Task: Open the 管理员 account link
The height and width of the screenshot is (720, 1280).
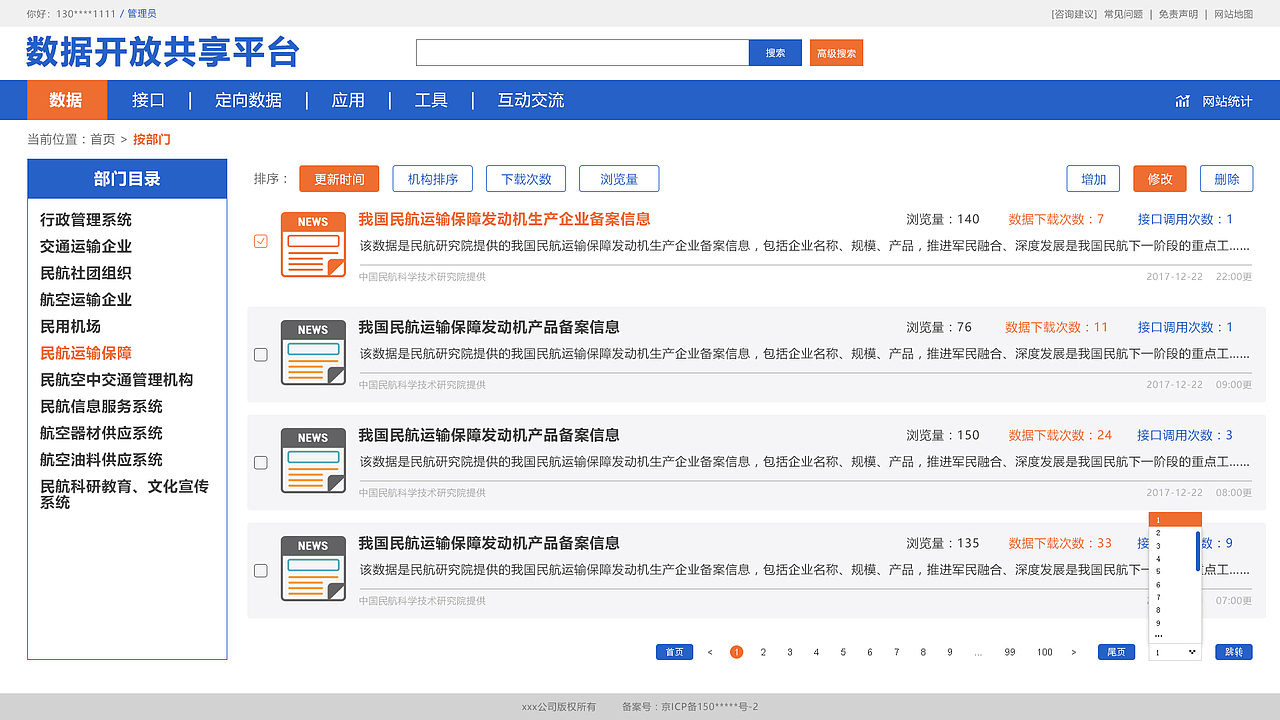Action: (x=141, y=14)
